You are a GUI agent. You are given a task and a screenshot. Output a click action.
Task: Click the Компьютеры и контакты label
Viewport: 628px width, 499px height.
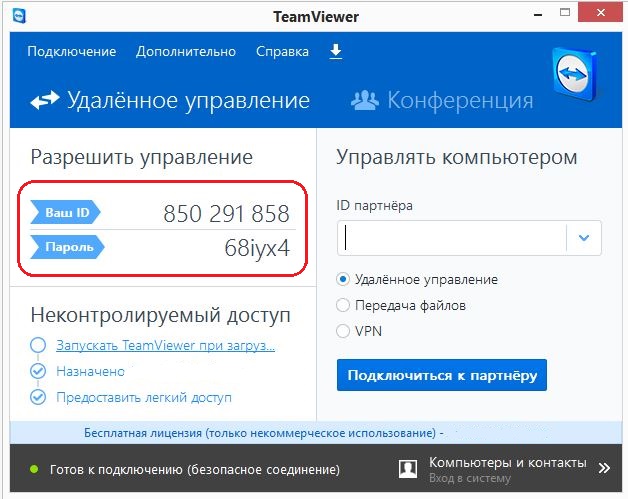(507, 463)
